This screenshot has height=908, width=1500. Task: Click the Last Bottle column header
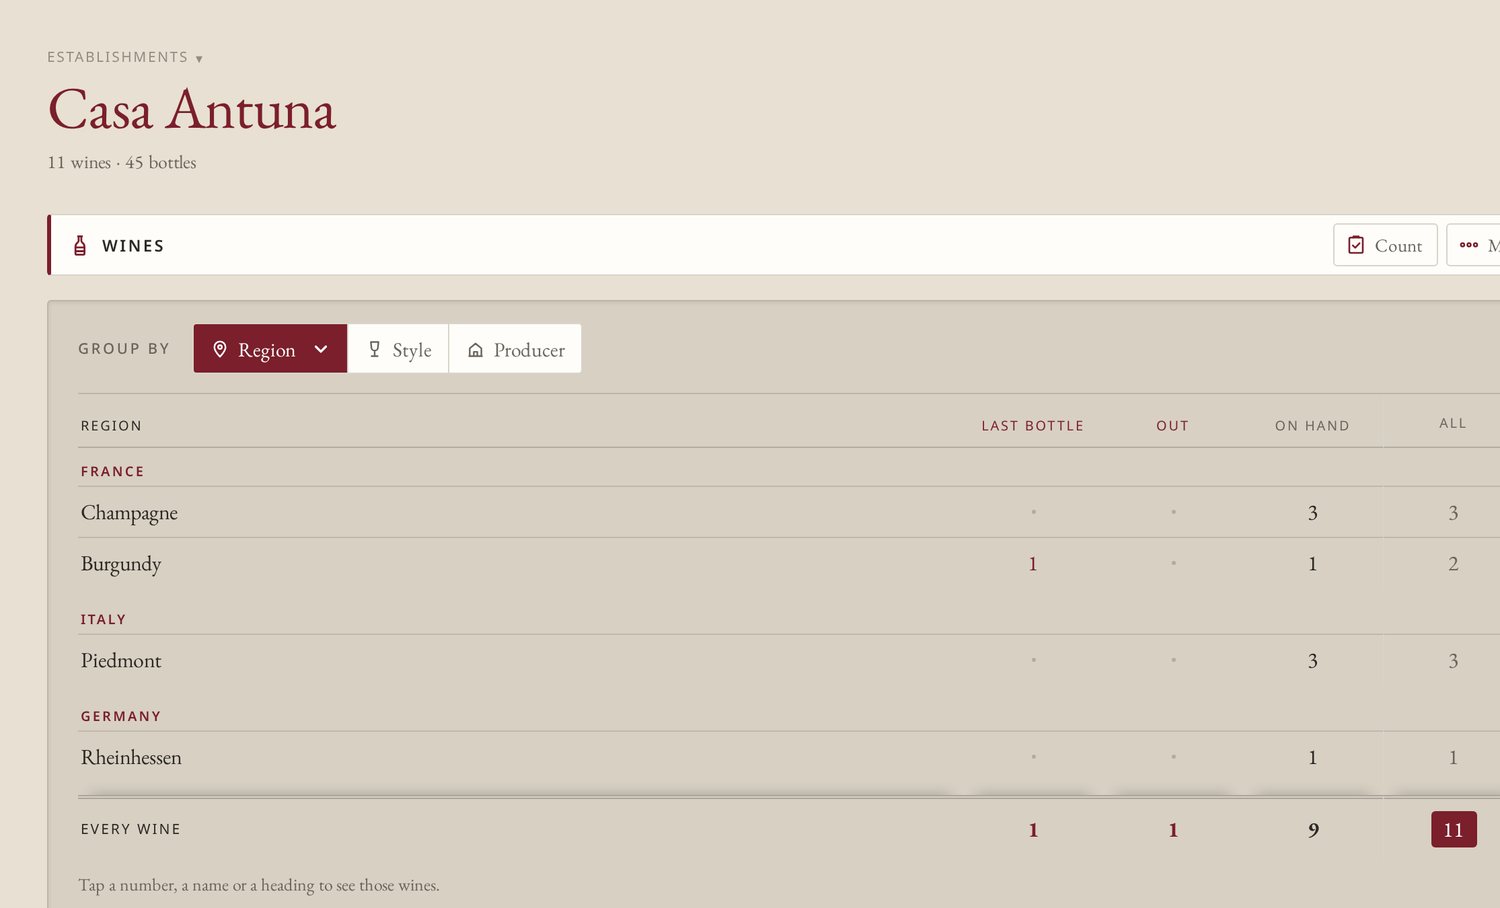[x=1032, y=426]
